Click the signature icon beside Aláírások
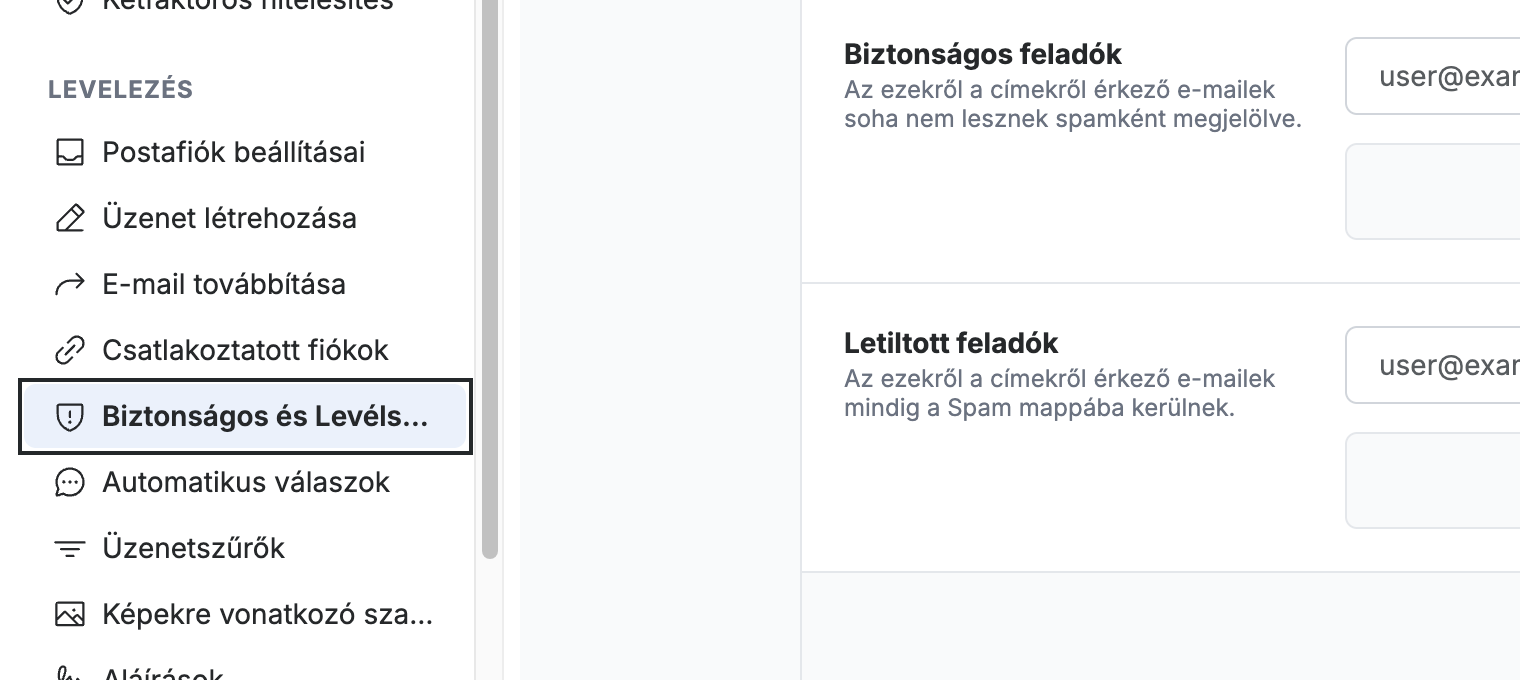This screenshot has width=1520, height=680. (69, 674)
